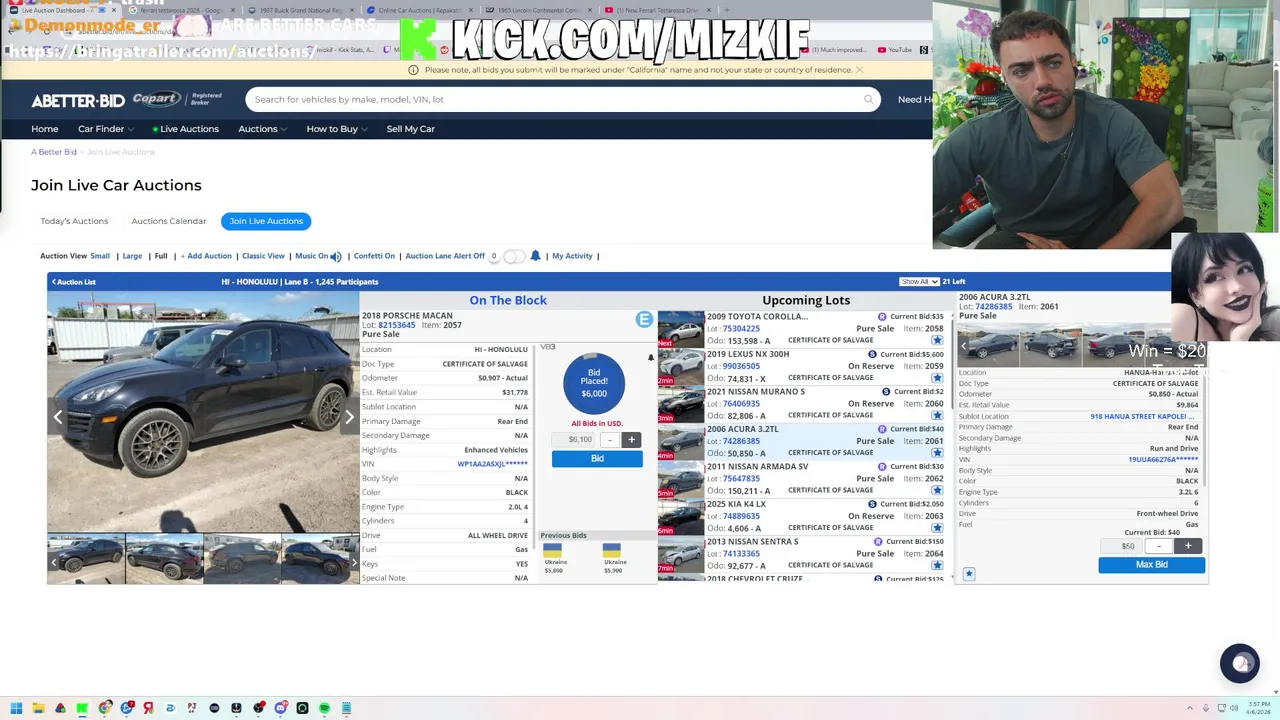The height and width of the screenshot is (720, 1280).
Task: Click the blue Bid button
Action: point(597,459)
